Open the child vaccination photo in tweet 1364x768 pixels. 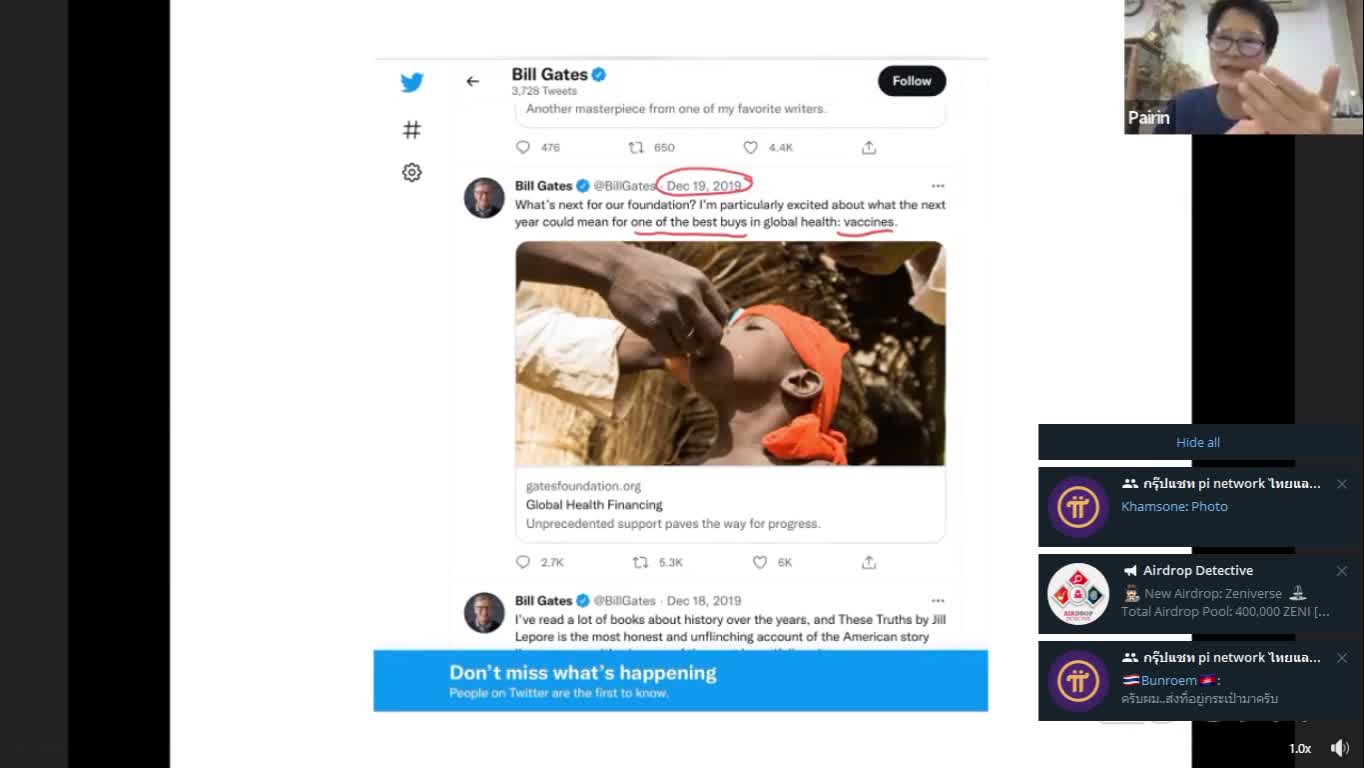click(730, 353)
